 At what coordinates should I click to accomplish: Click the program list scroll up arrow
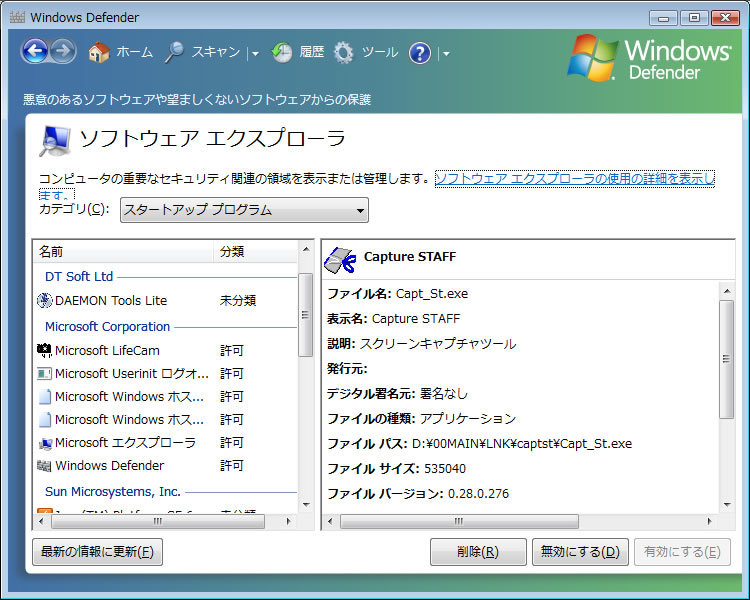pyautogui.click(x=306, y=249)
